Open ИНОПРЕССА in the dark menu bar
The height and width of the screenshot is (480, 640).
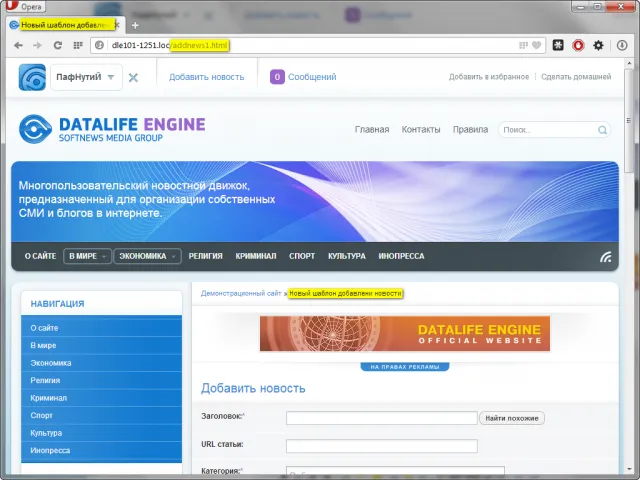401,256
